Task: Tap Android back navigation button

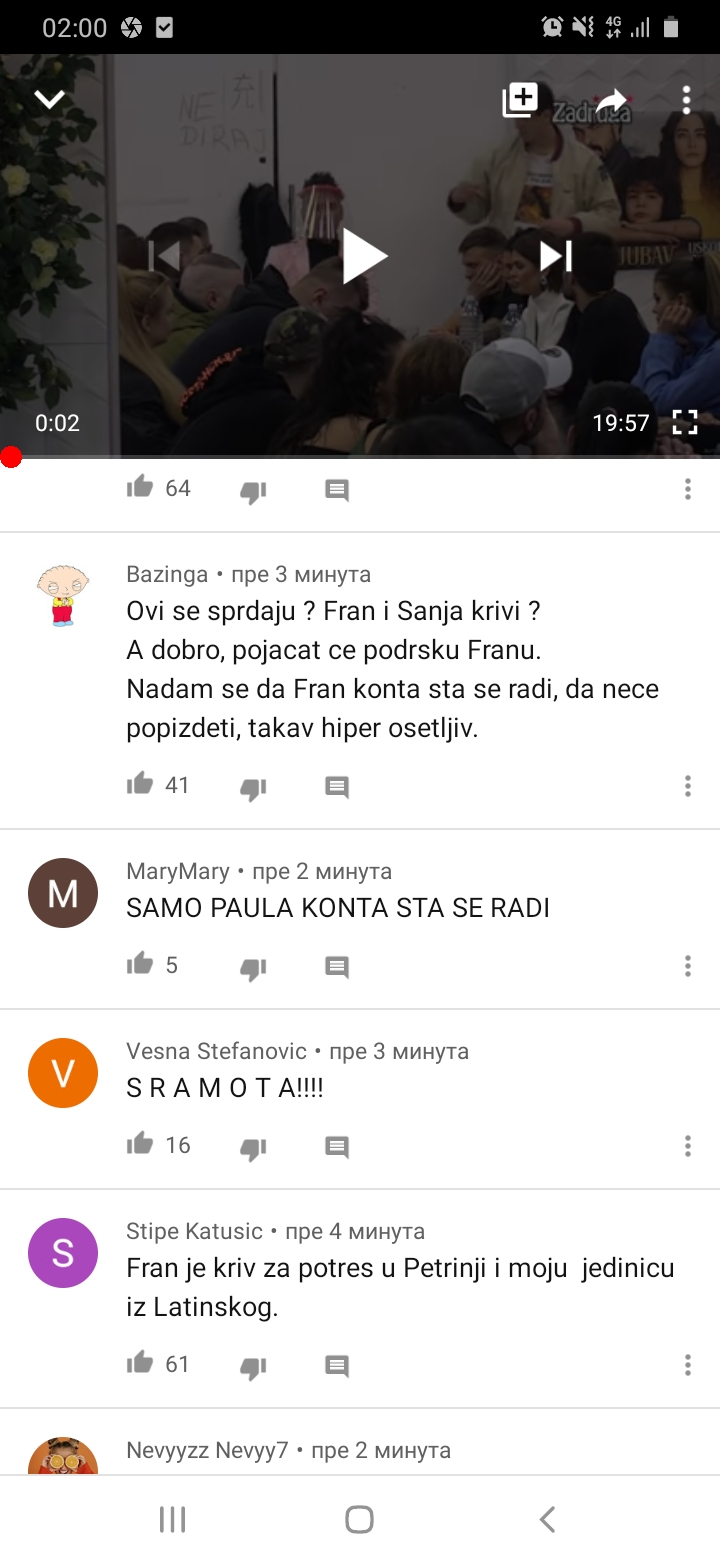Action: point(547,1519)
